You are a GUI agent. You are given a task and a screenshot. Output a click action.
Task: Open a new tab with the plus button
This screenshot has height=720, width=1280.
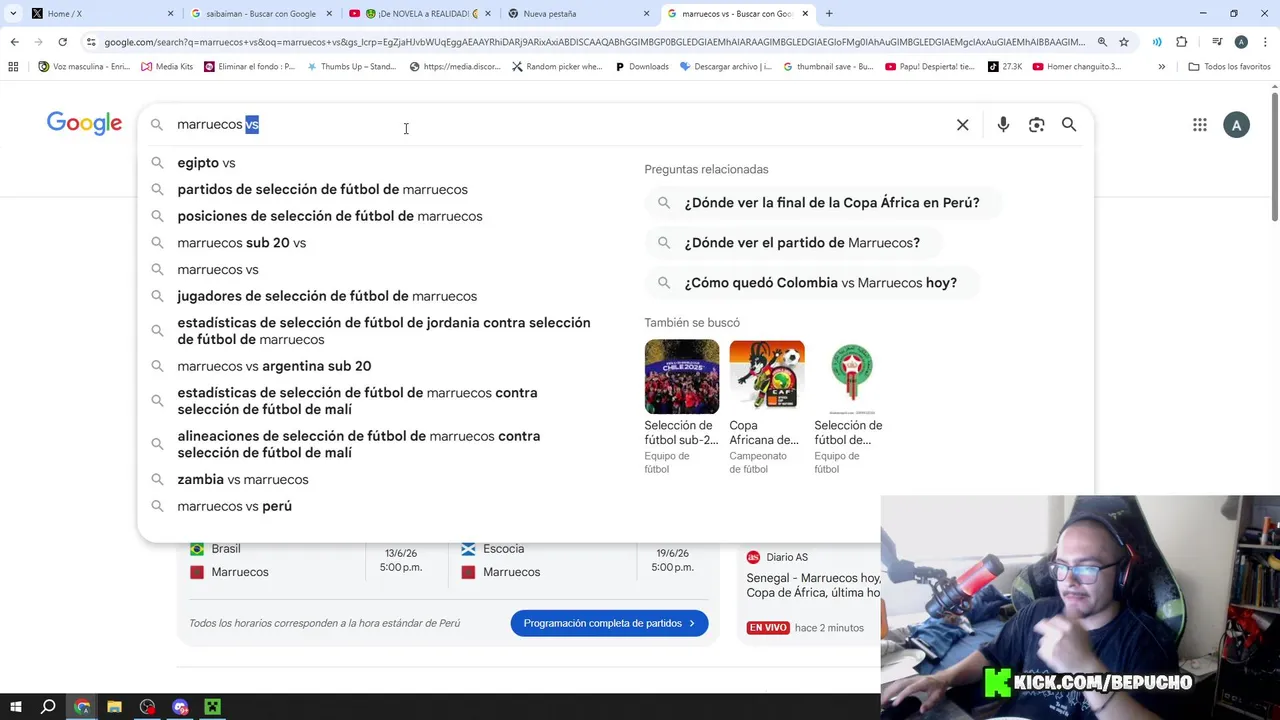[829, 14]
